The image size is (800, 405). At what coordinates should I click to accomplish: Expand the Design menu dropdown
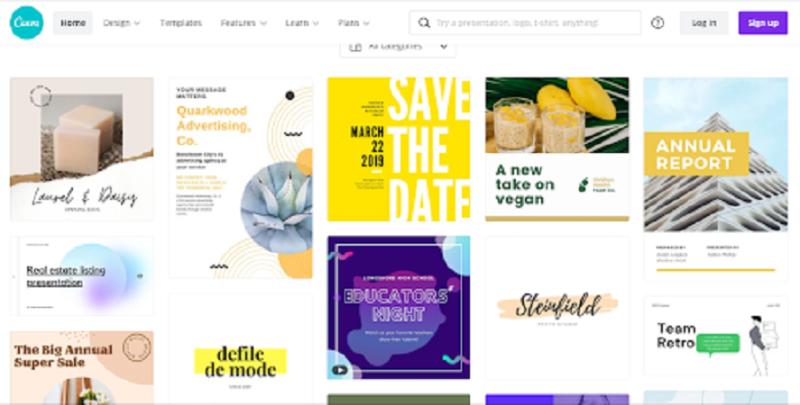(x=121, y=23)
